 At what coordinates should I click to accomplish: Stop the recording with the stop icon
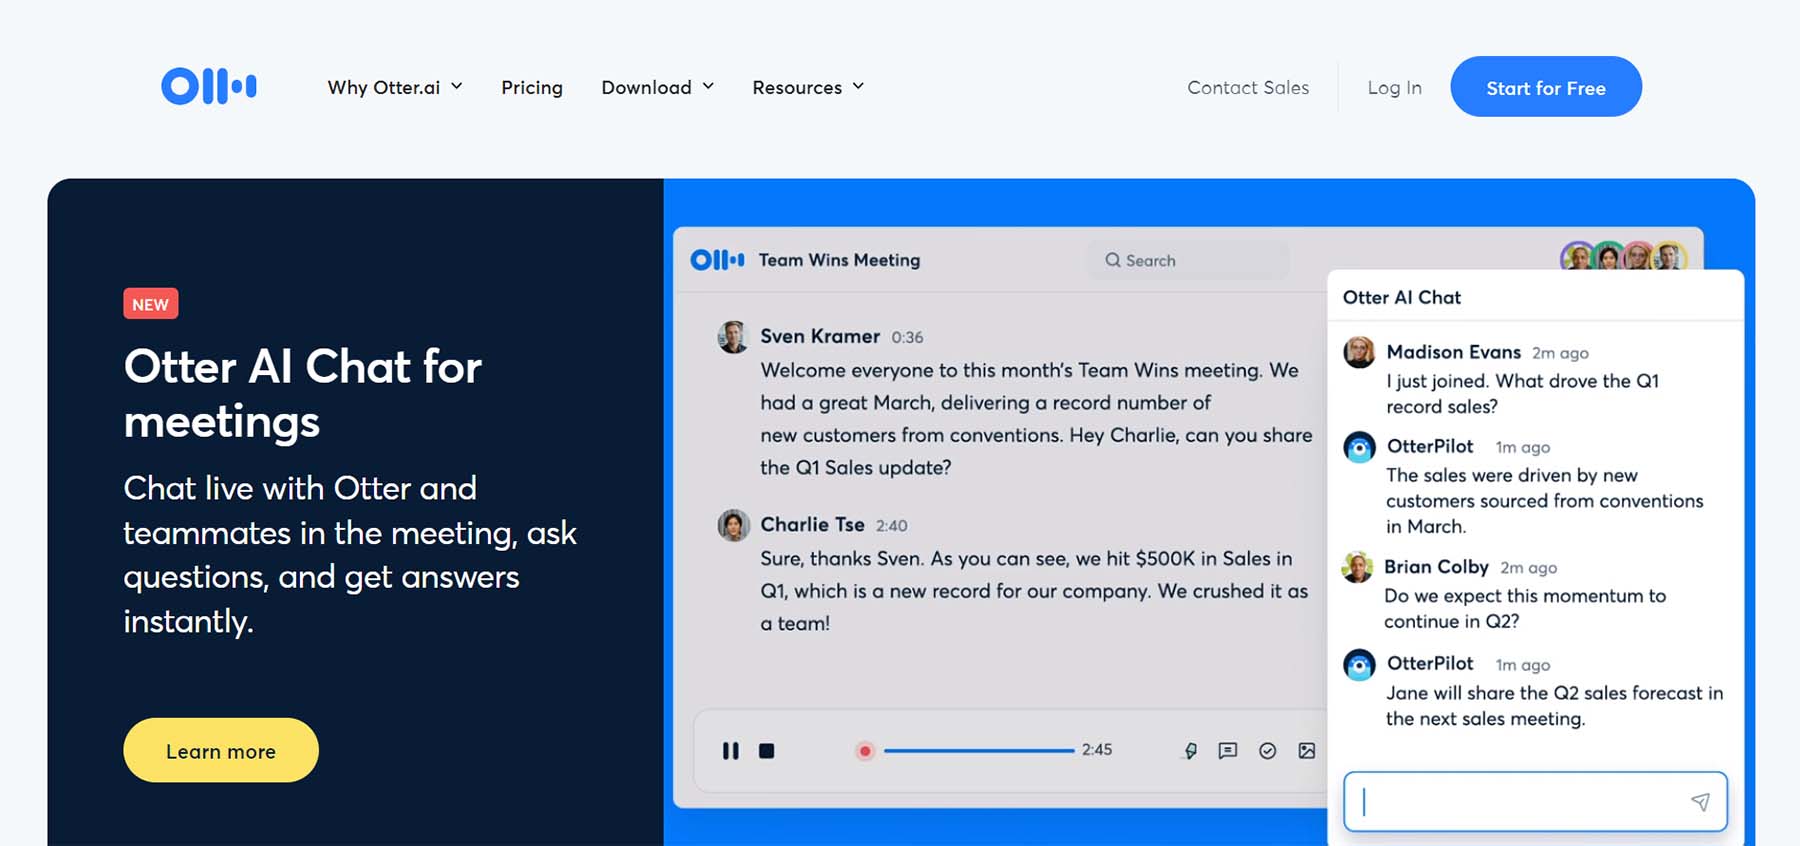click(766, 750)
